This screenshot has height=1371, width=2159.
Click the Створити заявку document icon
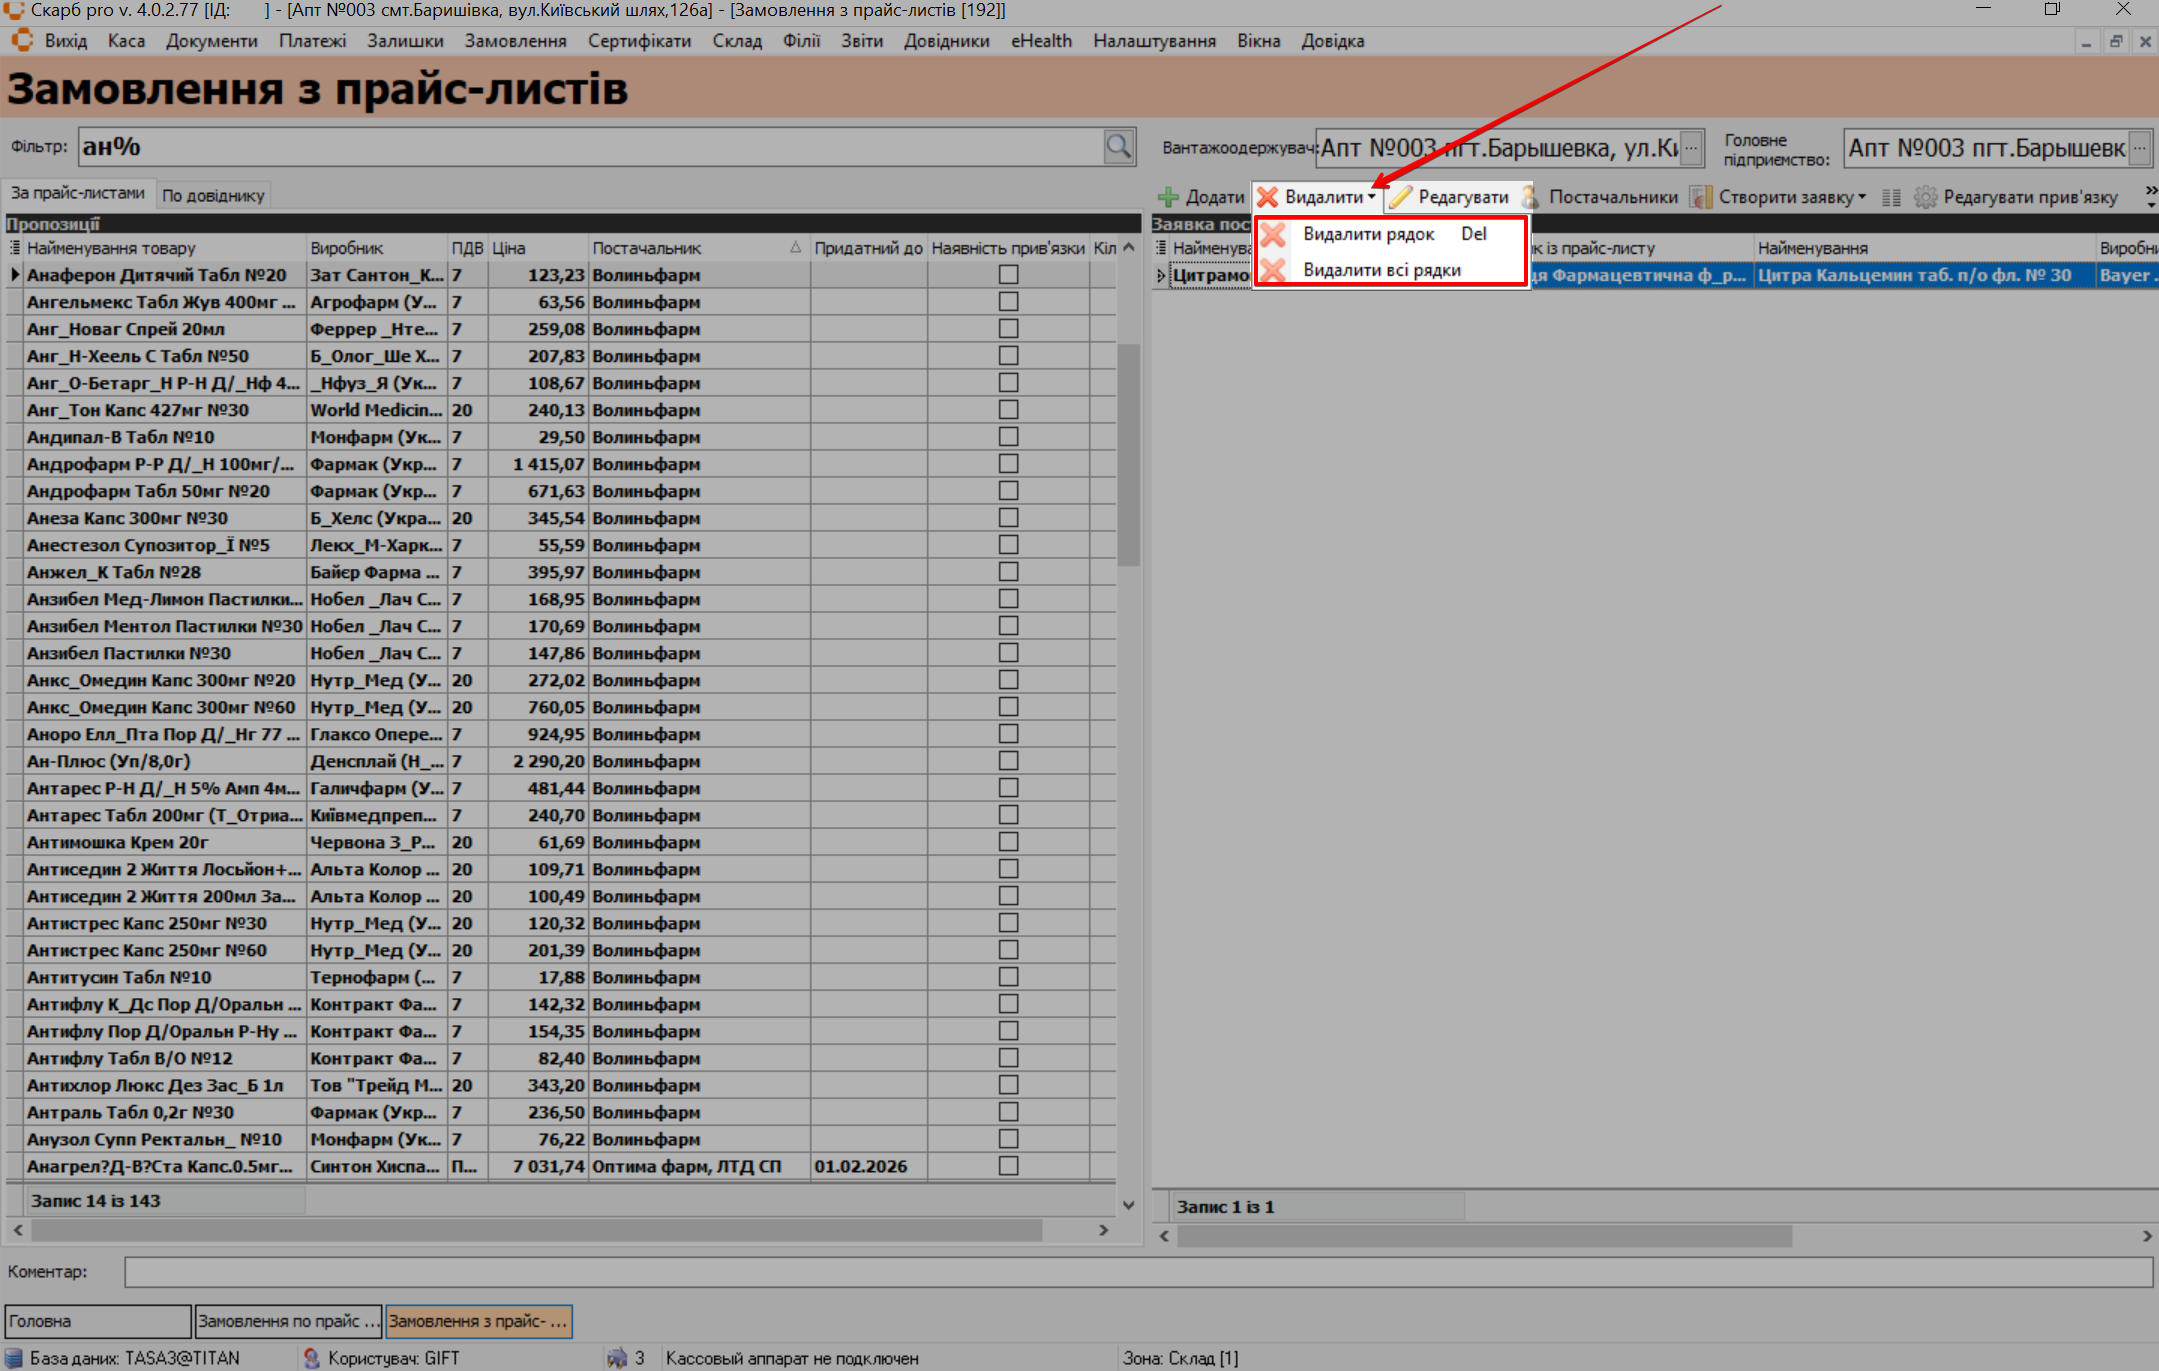pyautogui.click(x=1701, y=197)
